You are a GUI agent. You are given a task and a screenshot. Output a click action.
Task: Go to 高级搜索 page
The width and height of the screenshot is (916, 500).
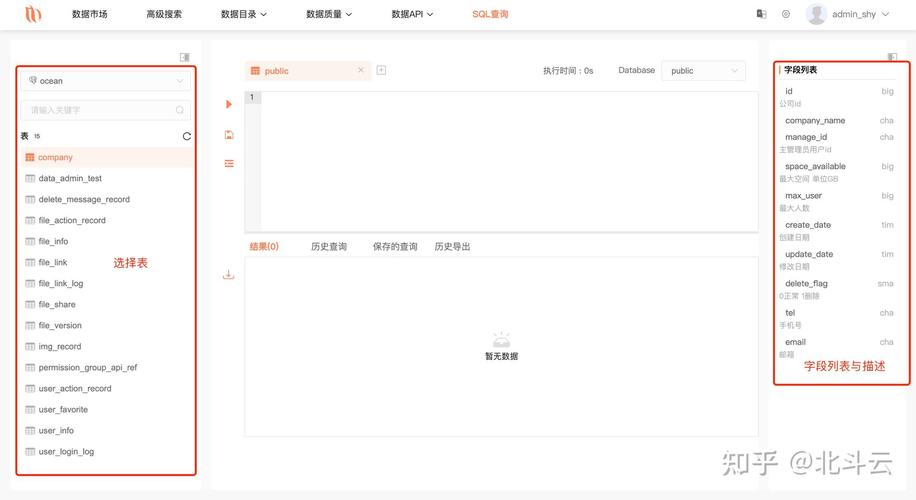pos(164,14)
